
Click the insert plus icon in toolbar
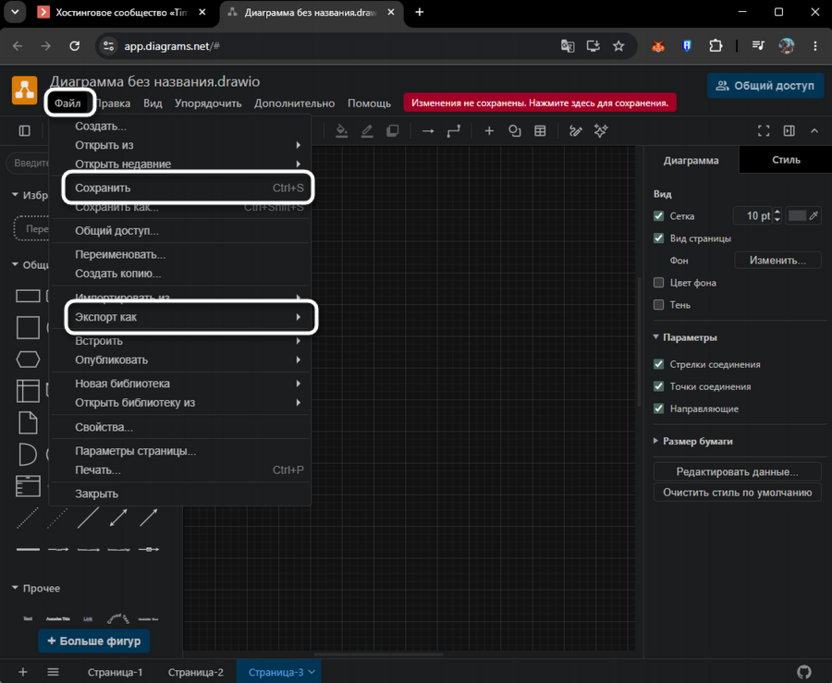489,131
